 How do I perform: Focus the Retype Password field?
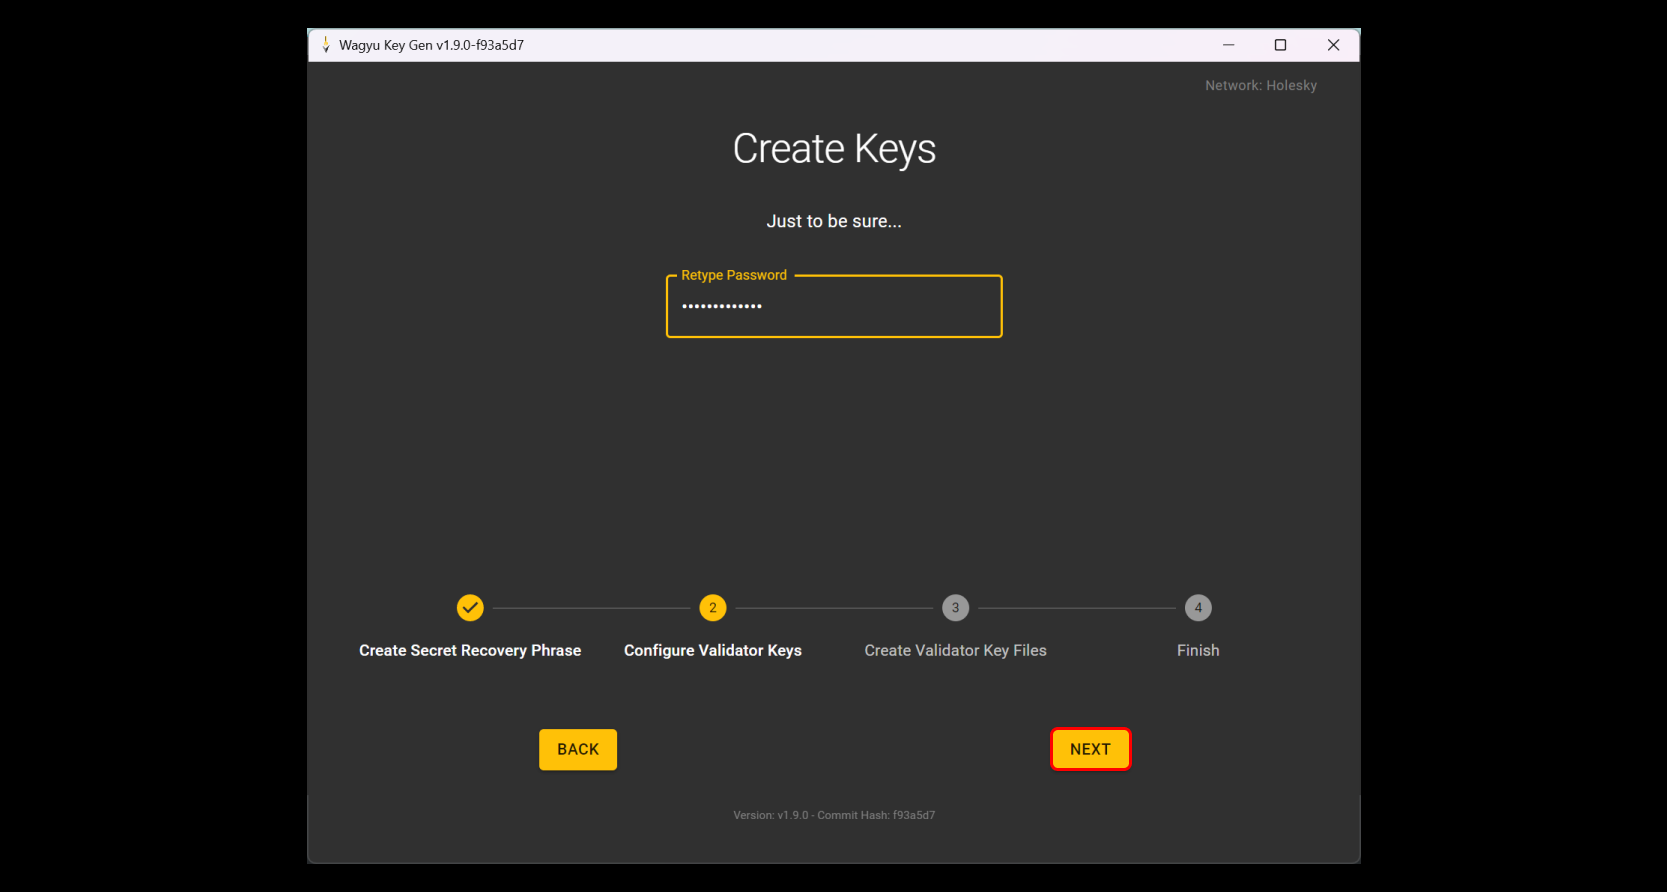(834, 306)
